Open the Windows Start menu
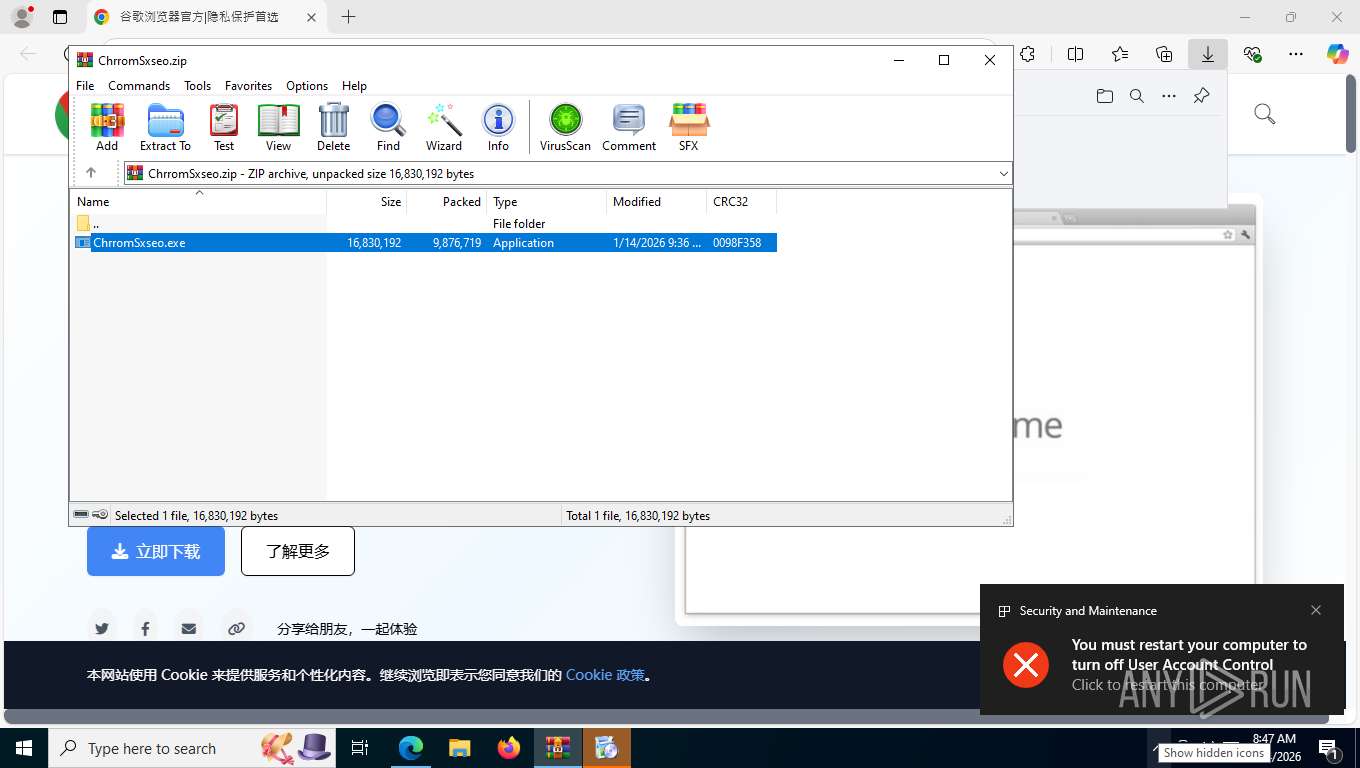The image size is (1360, 768). point(23,748)
